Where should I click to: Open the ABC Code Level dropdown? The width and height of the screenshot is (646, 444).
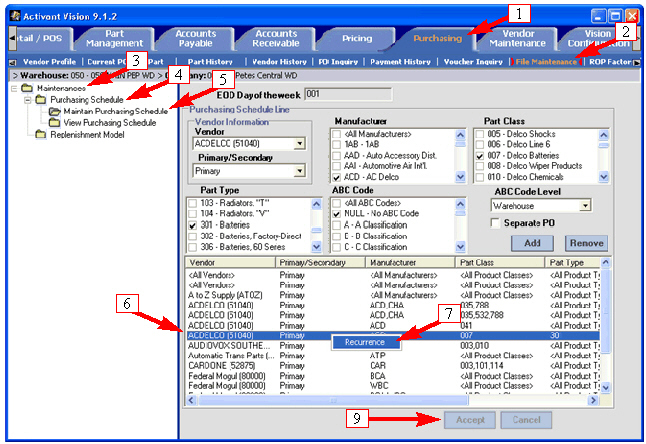pyautogui.click(x=585, y=206)
